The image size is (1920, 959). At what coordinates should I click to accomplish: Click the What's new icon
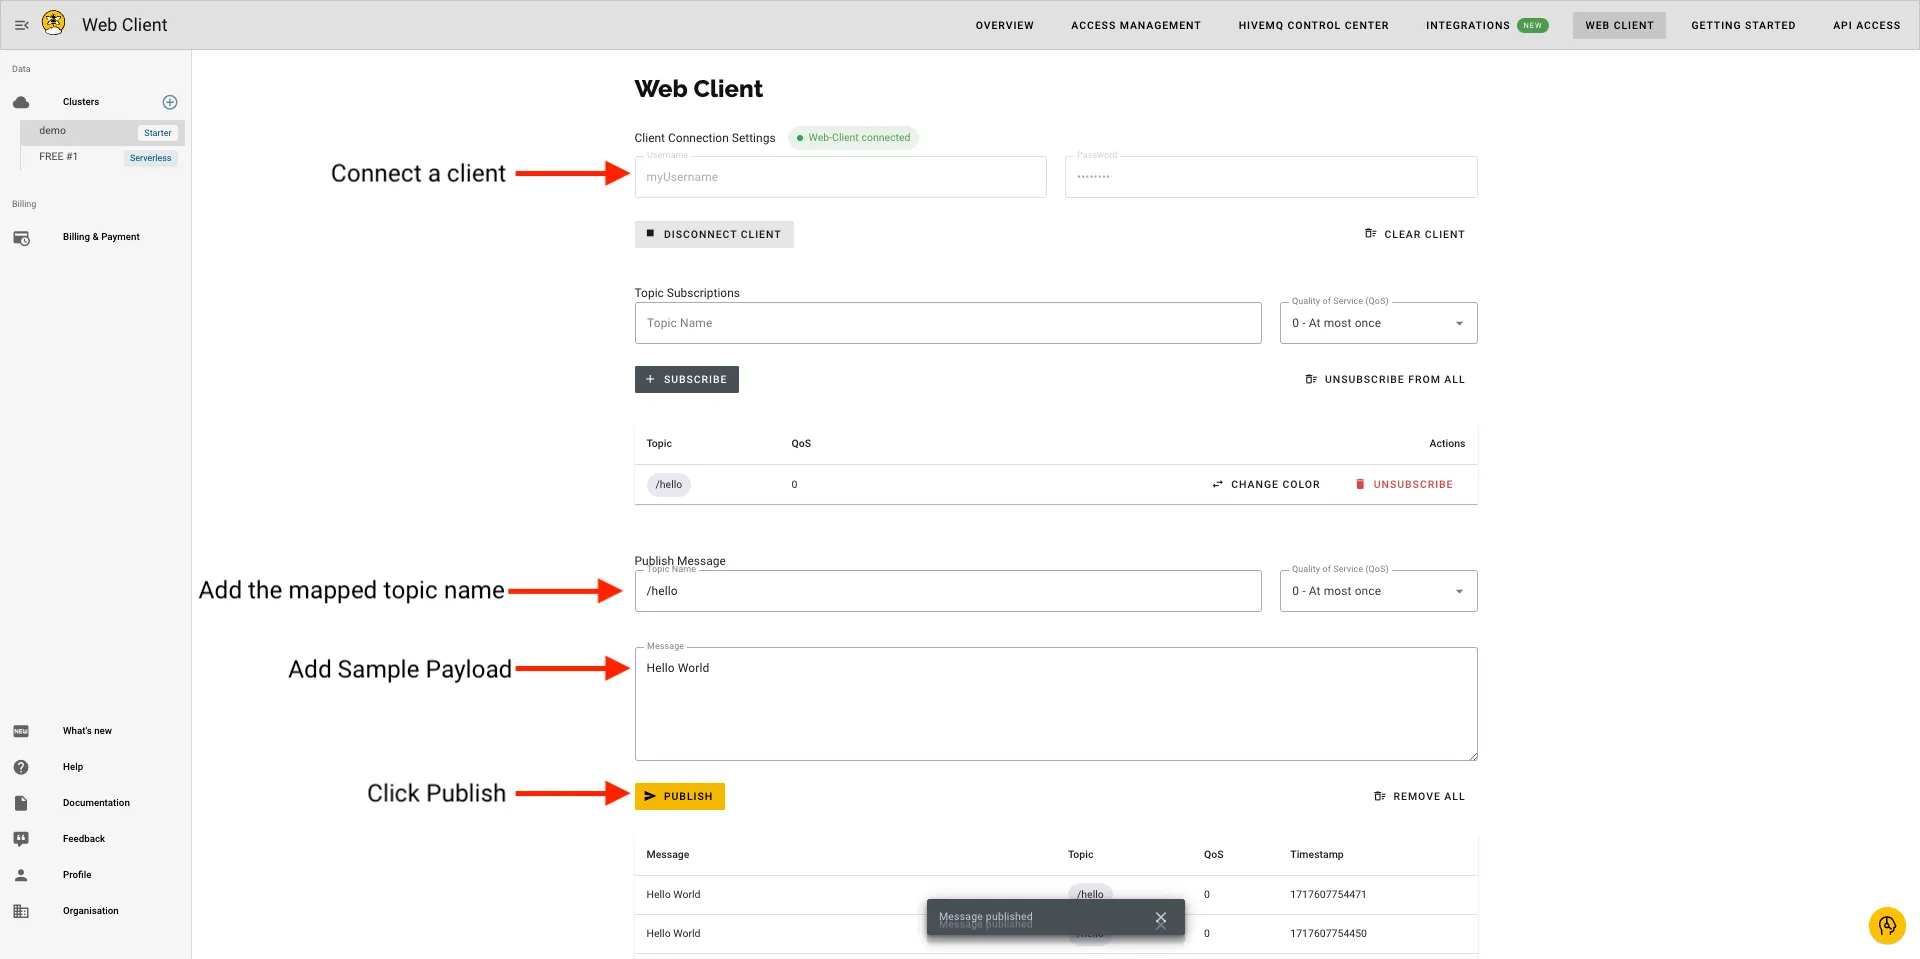tap(21, 732)
